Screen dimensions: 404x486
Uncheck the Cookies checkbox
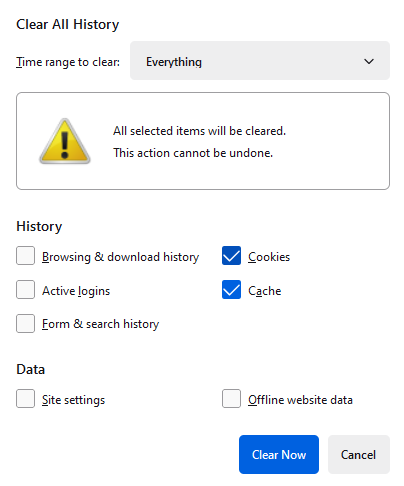click(x=231, y=256)
